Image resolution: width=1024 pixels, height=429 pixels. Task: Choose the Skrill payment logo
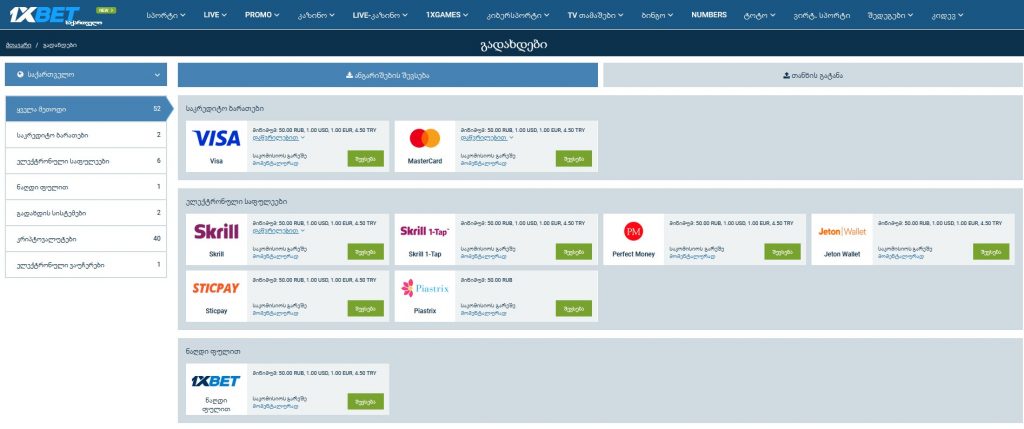216,232
